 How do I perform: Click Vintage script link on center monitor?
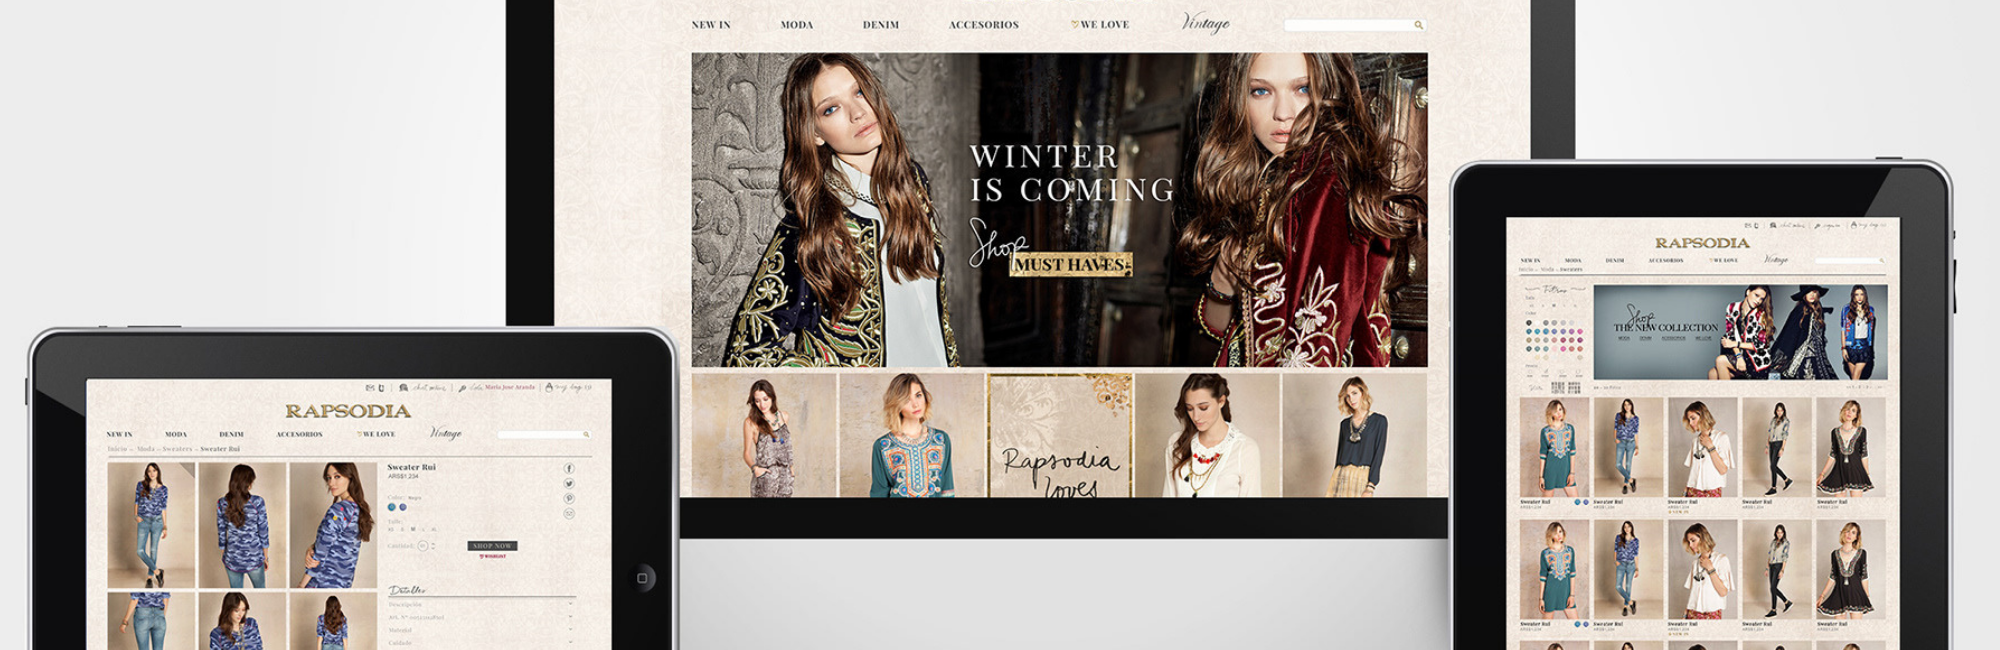[1205, 23]
